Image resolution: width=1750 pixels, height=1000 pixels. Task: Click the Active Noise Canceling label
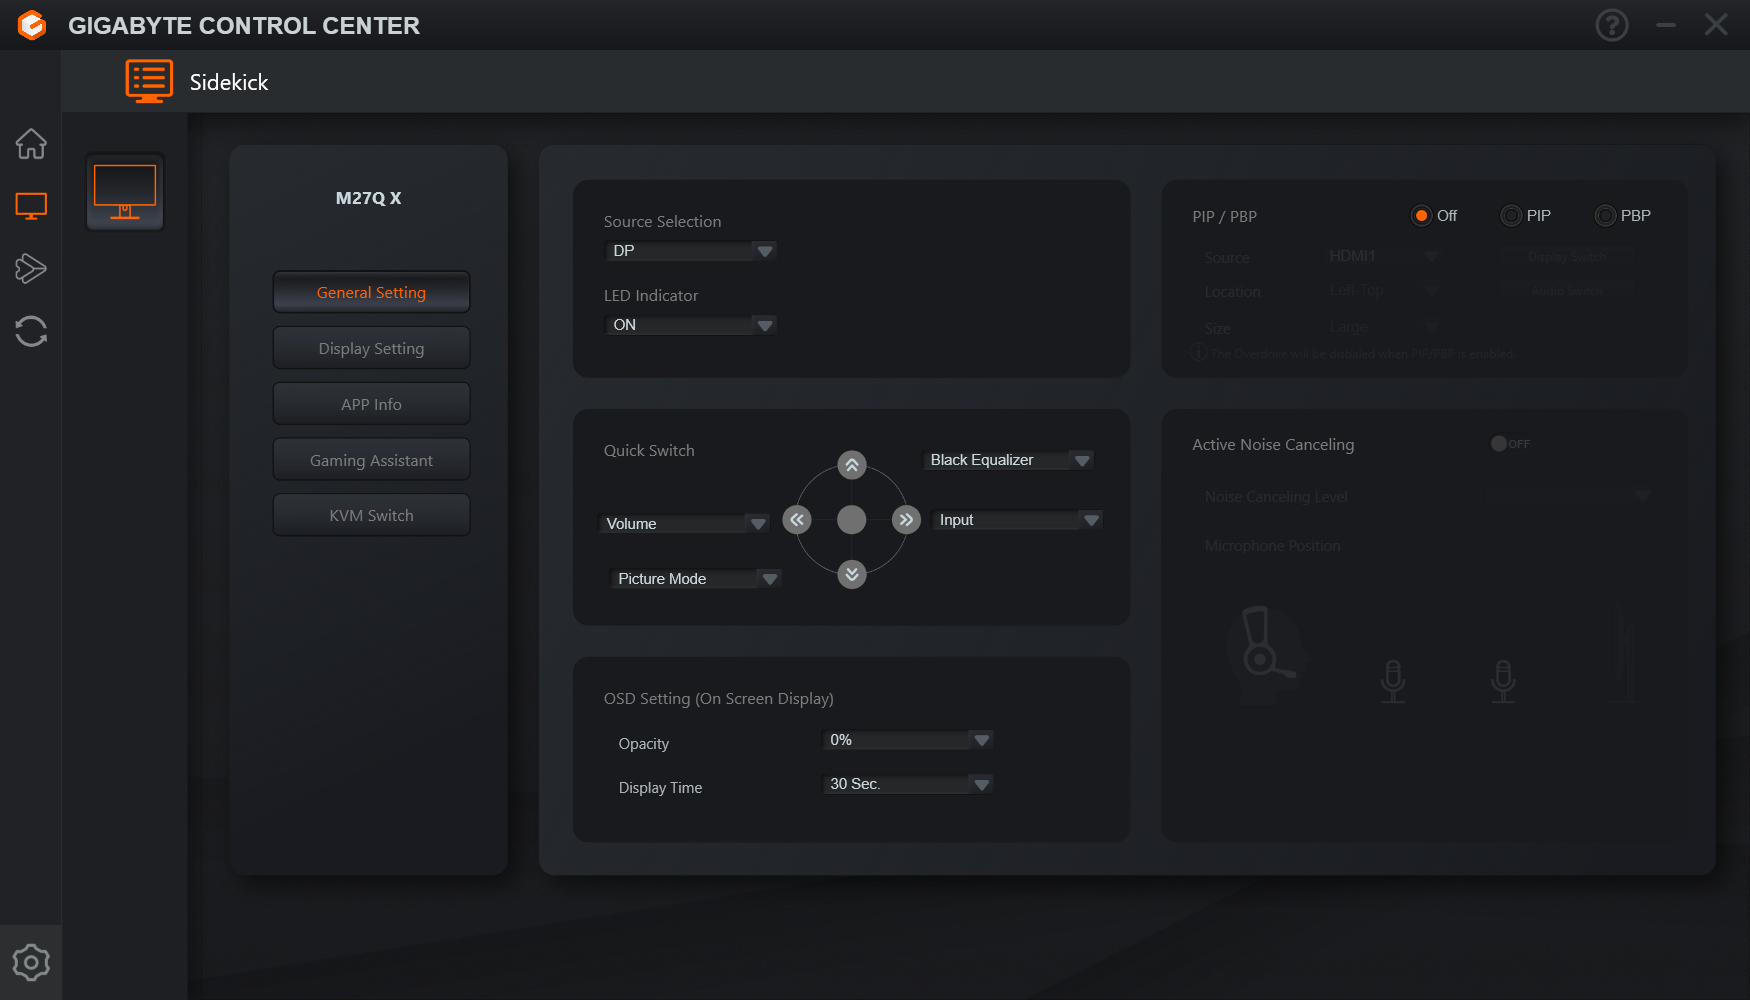tap(1273, 445)
